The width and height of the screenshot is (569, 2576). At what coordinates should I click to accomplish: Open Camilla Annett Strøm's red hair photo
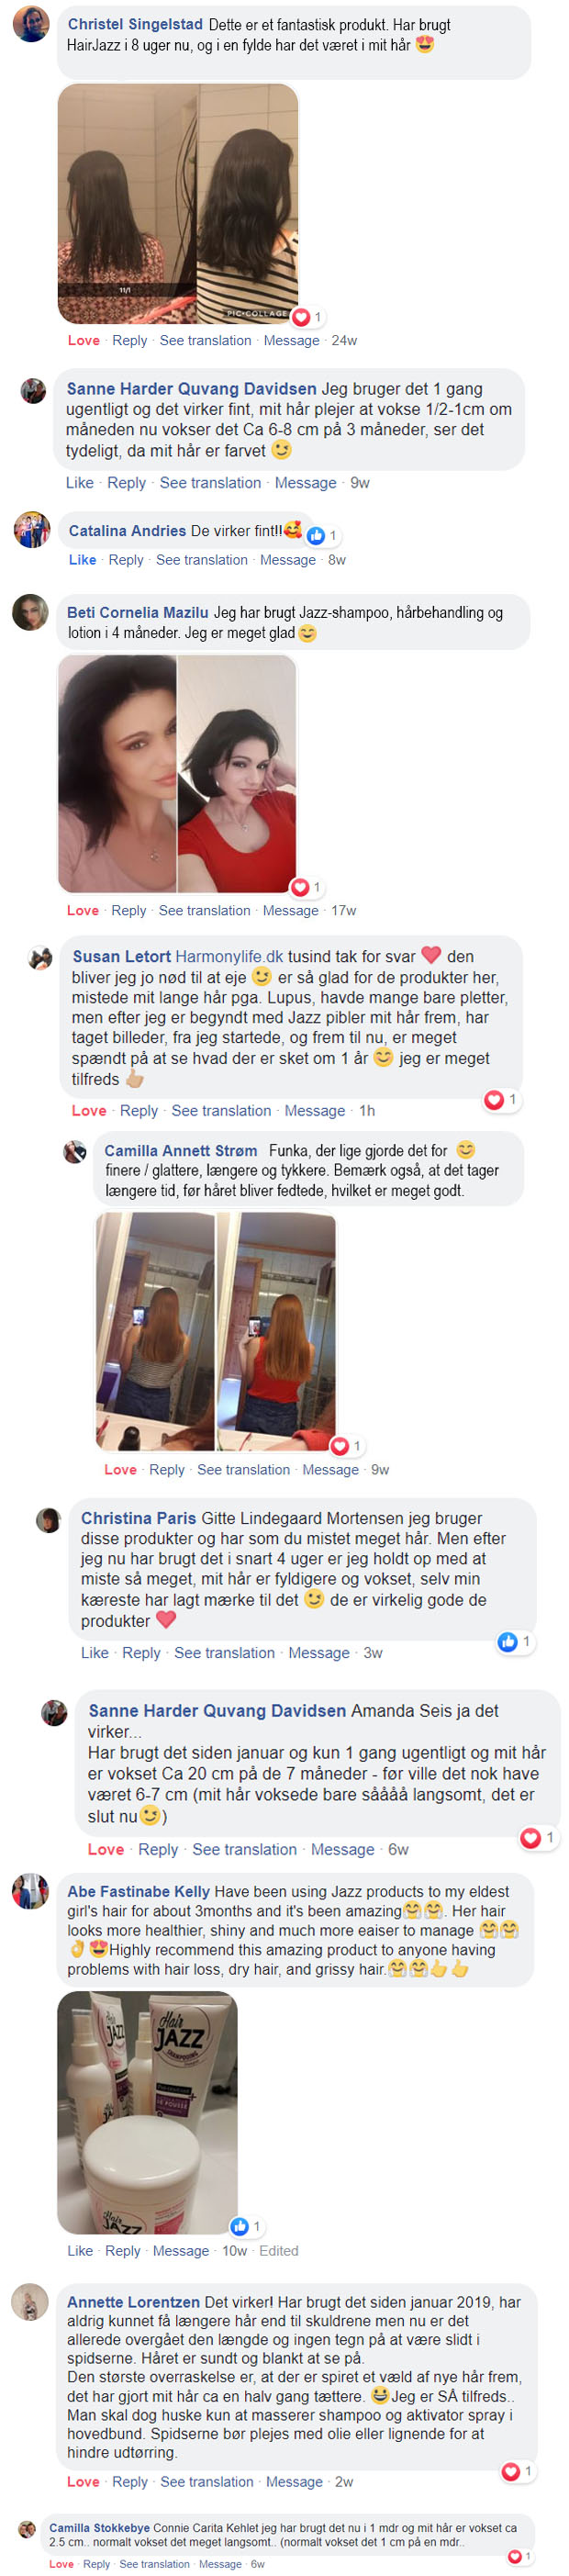click(x=216, y=1331)
